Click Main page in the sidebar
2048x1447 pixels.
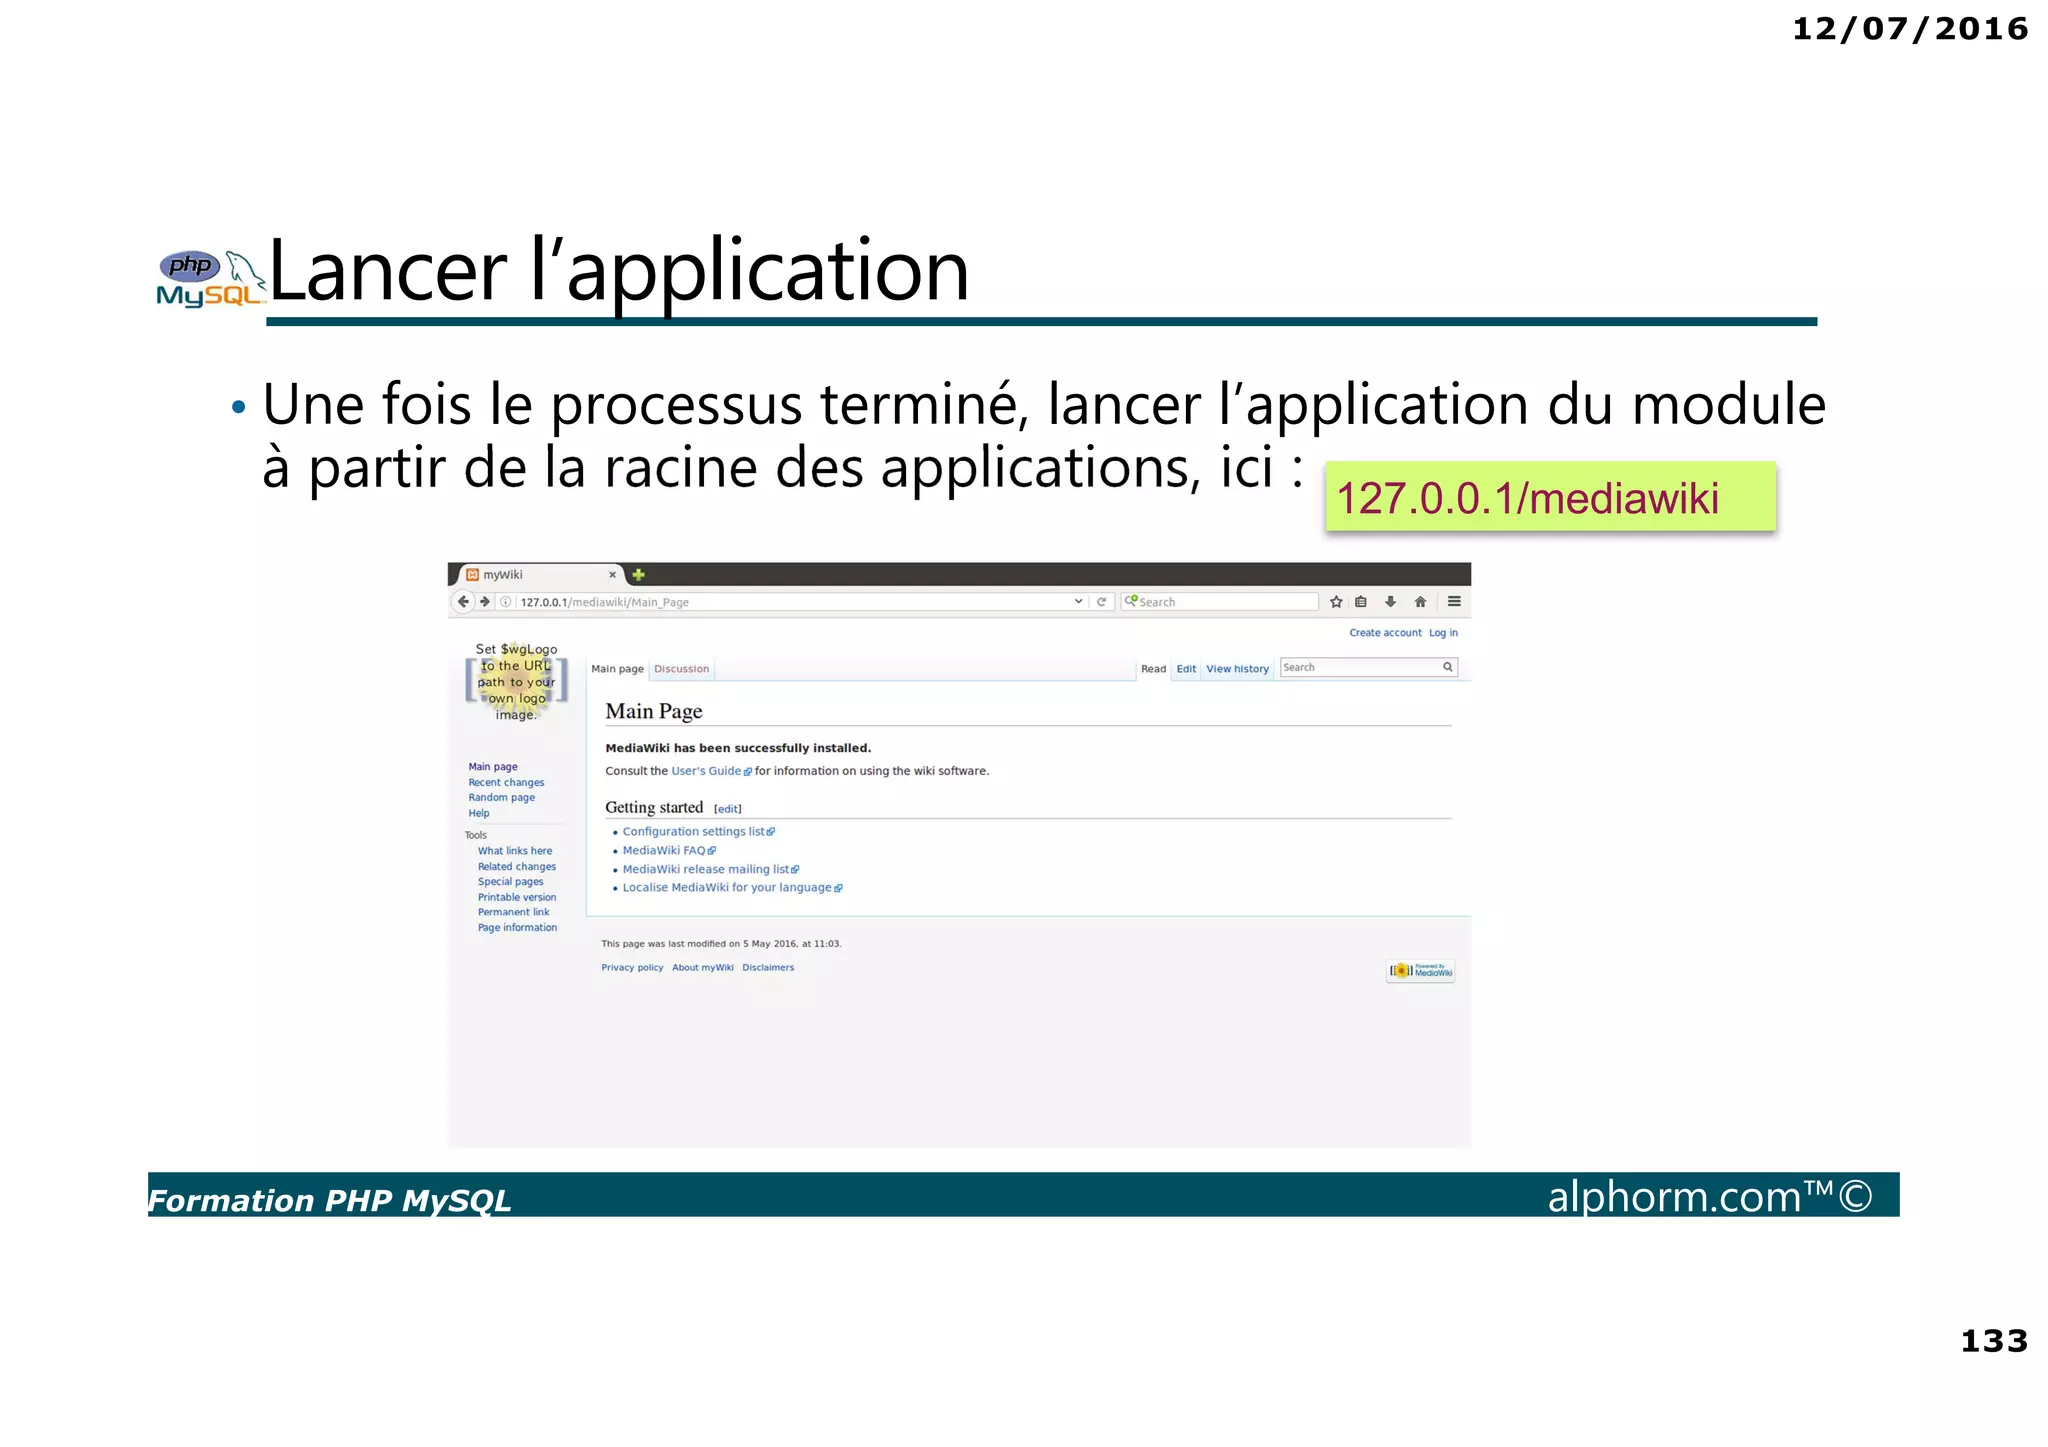click(x=493, y=767)
